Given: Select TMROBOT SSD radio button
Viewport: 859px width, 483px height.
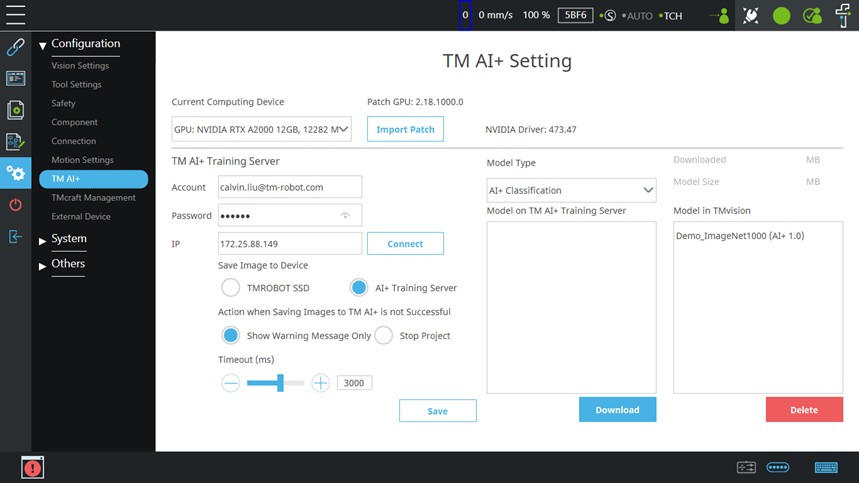Looking at the screenshot, I should pyautogui.click(x=231, y=288).
